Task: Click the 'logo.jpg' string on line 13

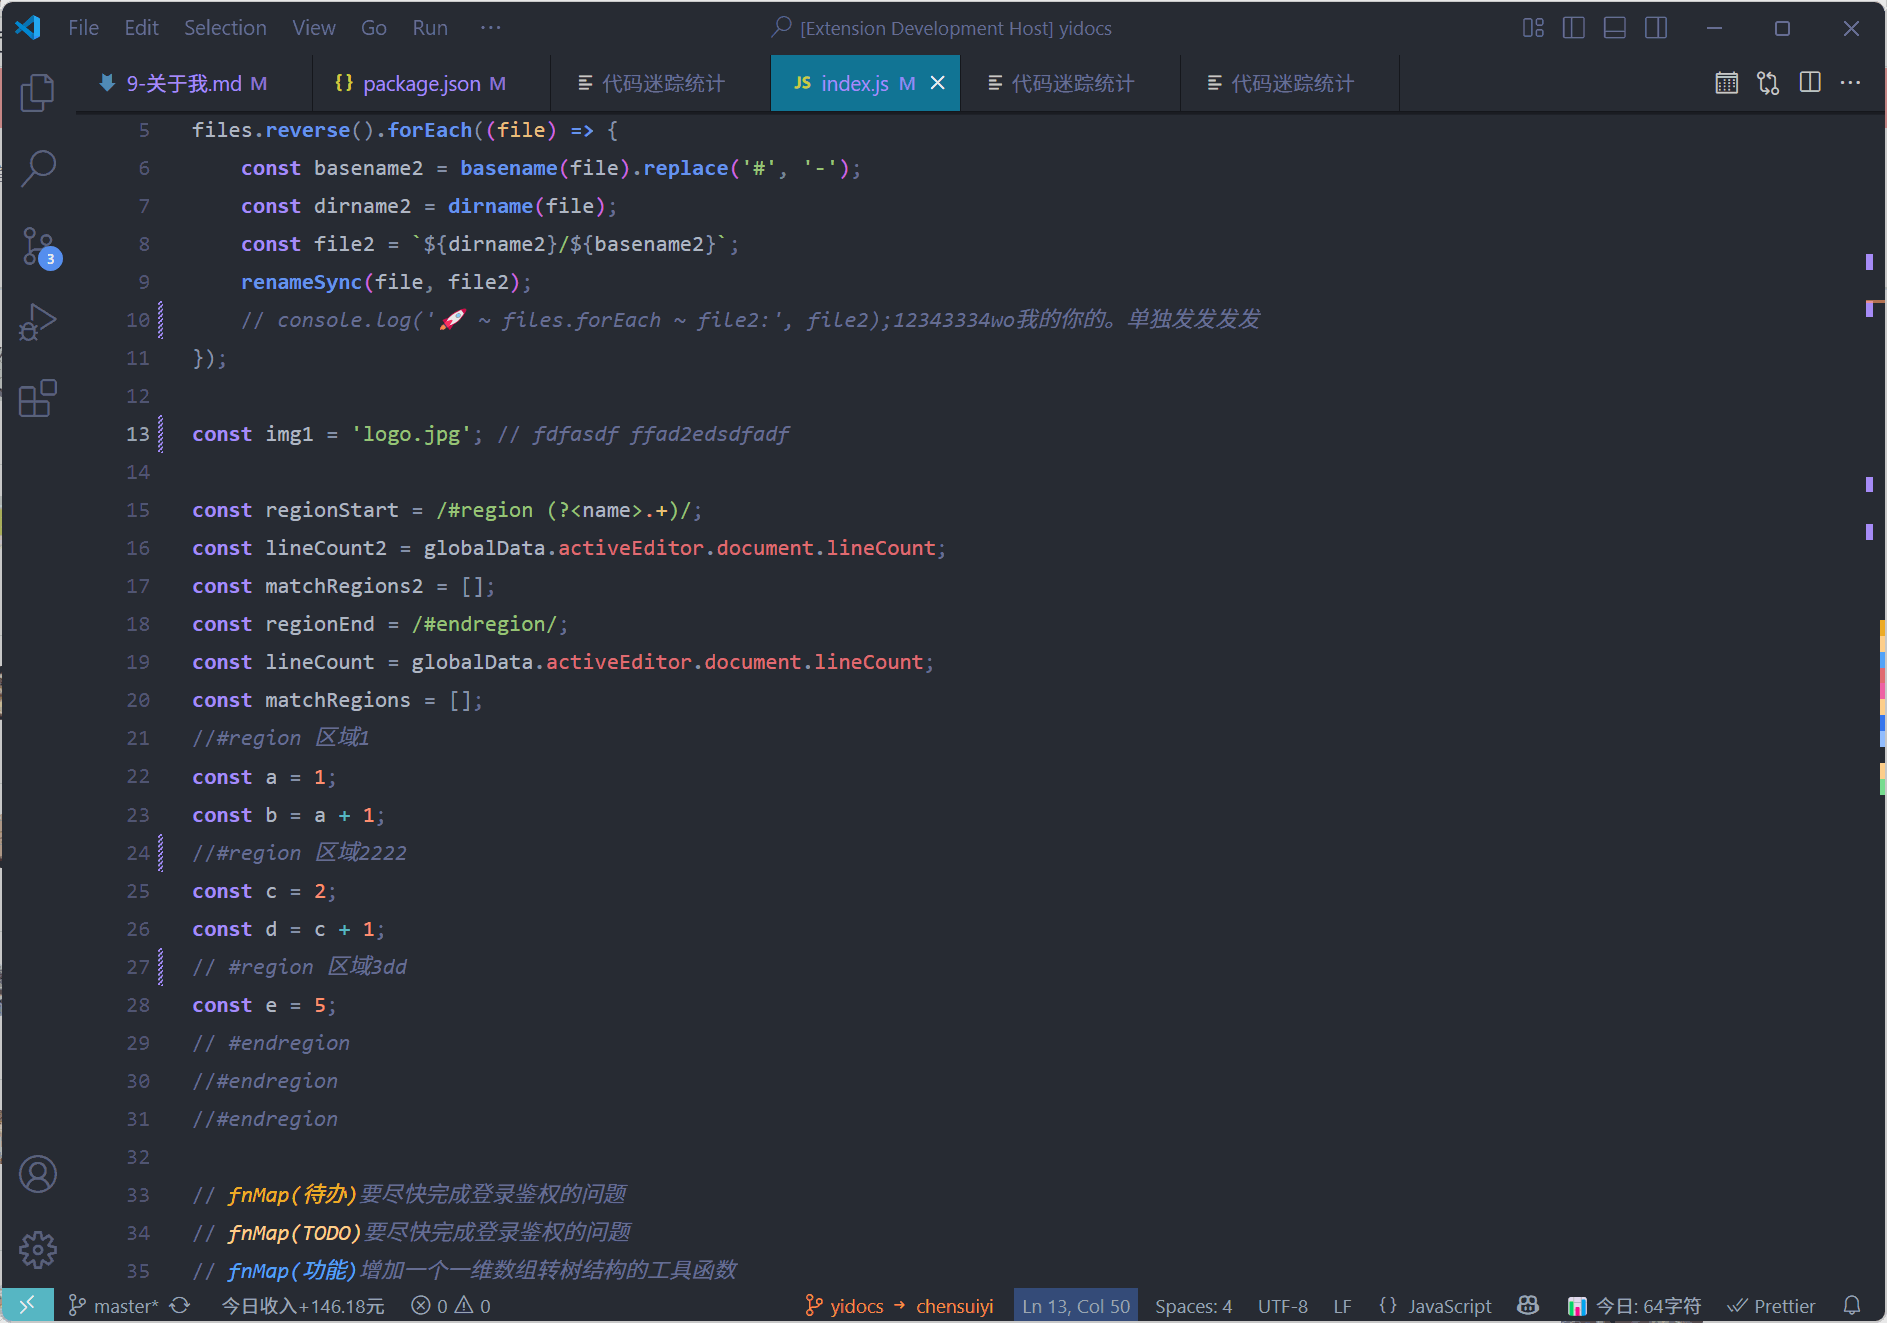Action: pos(411,434)
